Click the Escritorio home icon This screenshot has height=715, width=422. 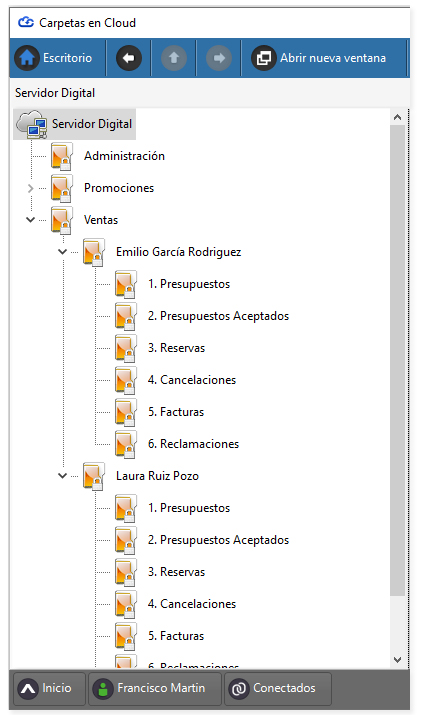pos(27,58)
